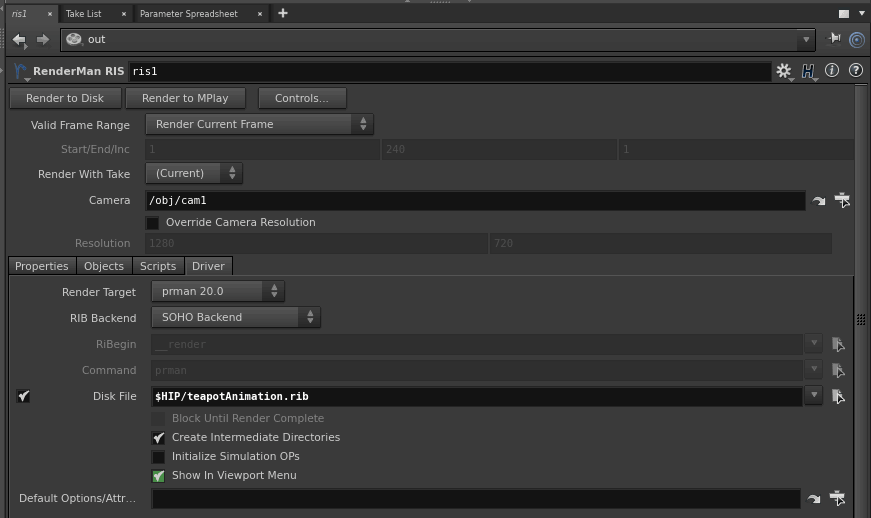Click the Default Options/Attr input field
The height and width of the screenshot is (518, 871).
click(475, 499)
